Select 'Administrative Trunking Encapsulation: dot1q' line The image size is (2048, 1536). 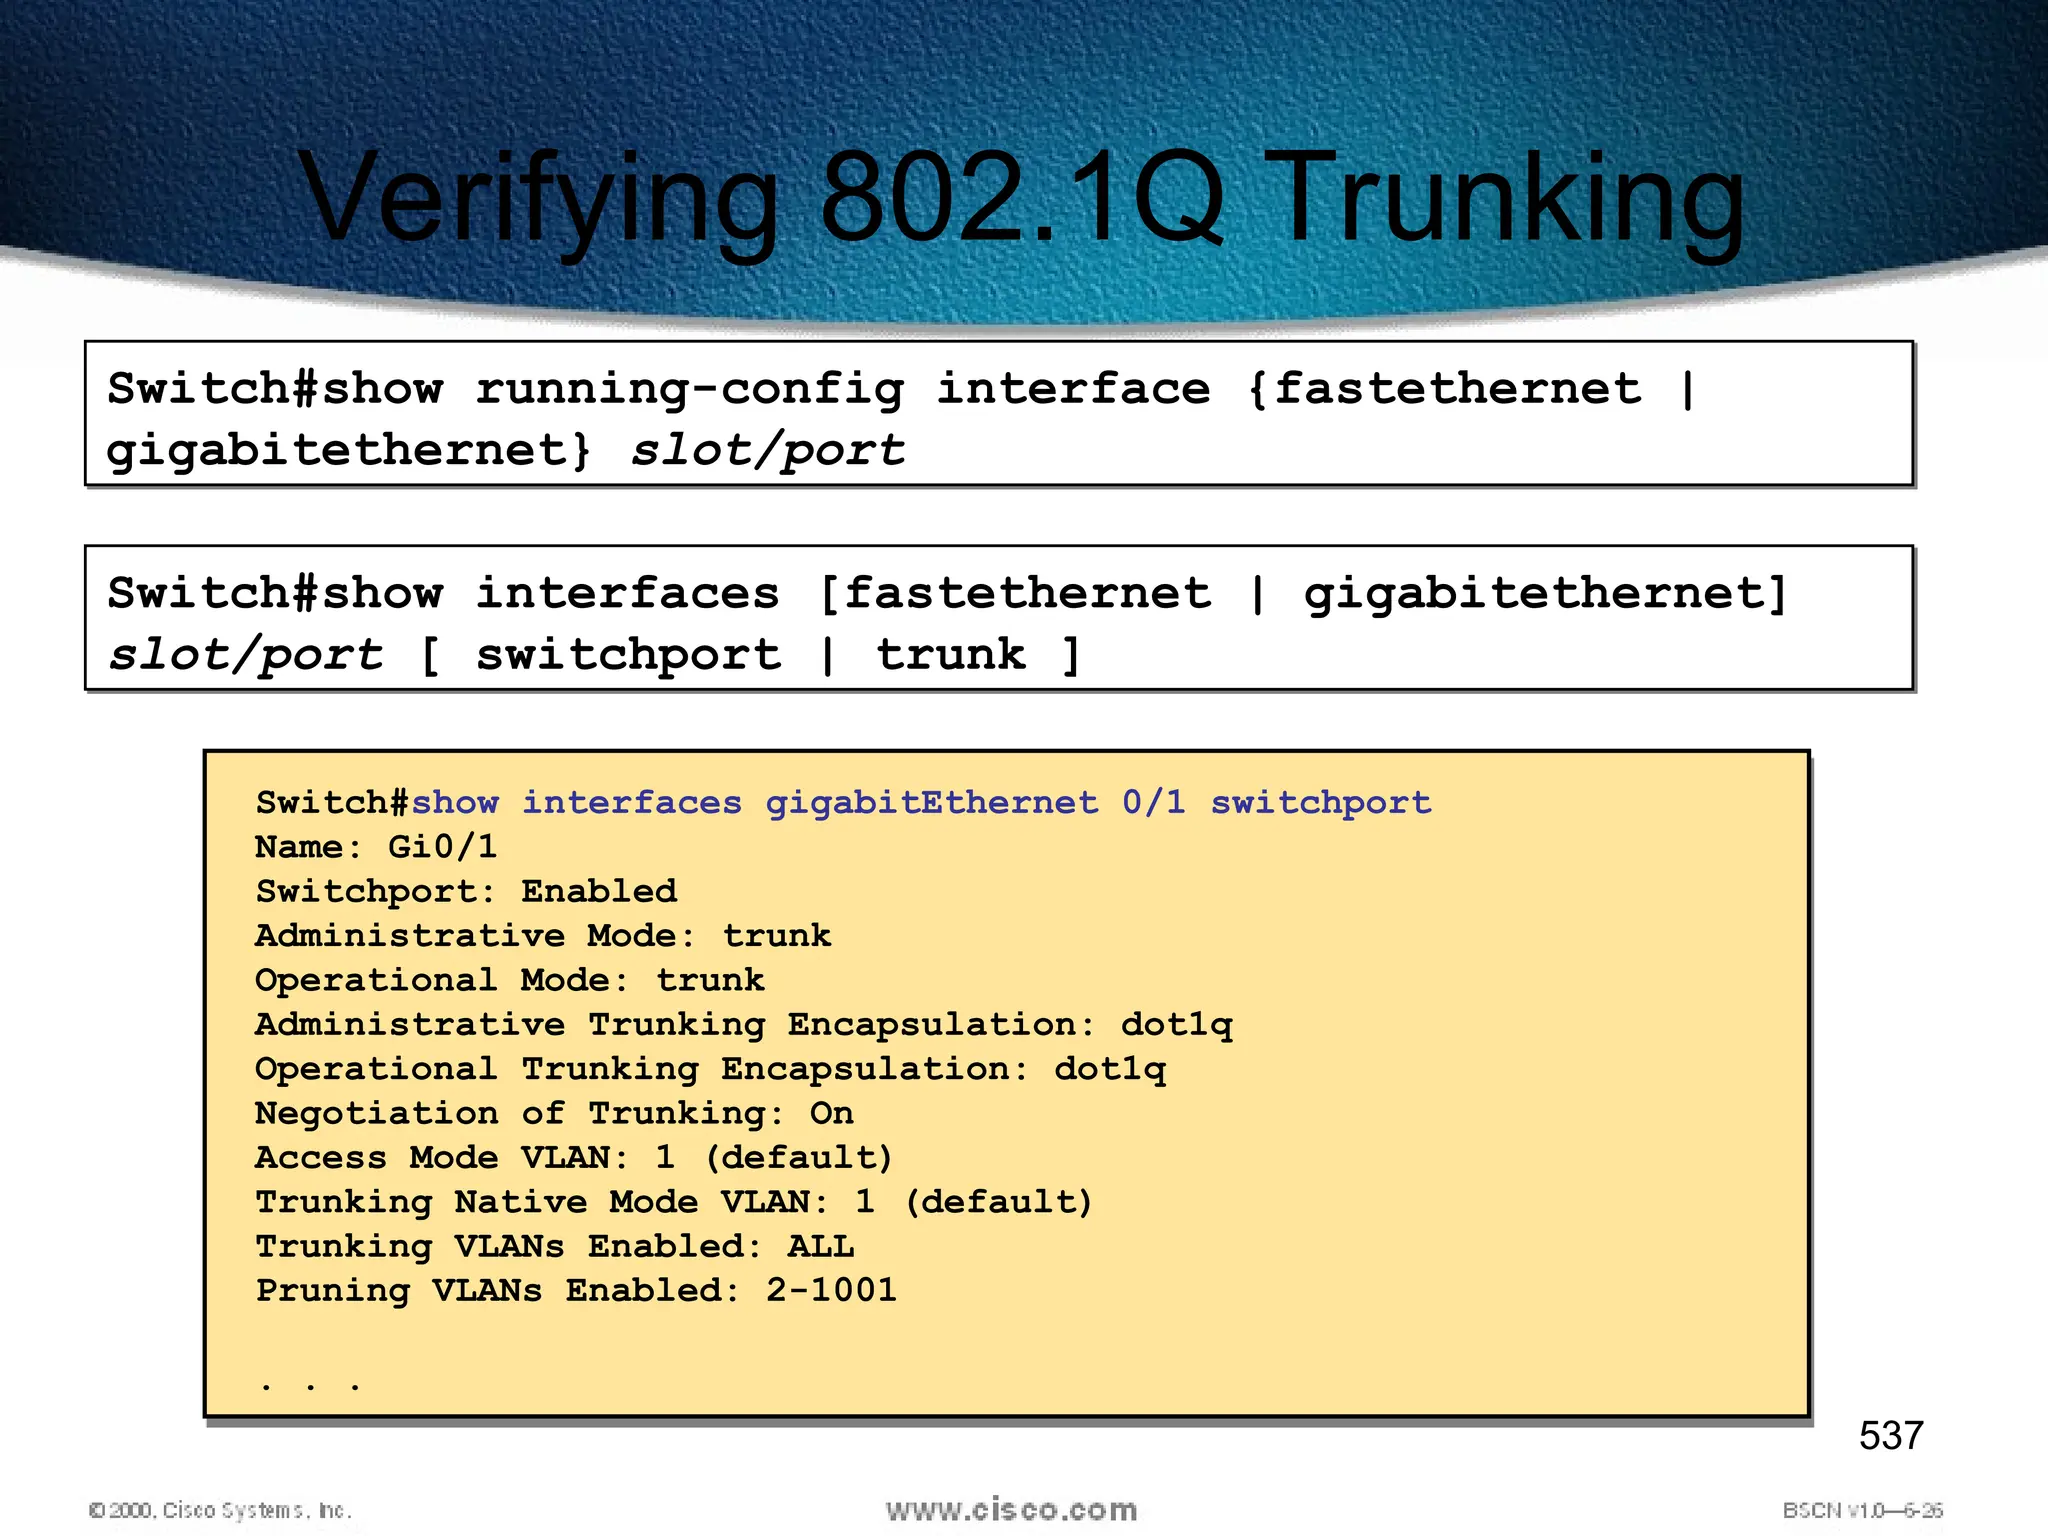[744, 1025]
